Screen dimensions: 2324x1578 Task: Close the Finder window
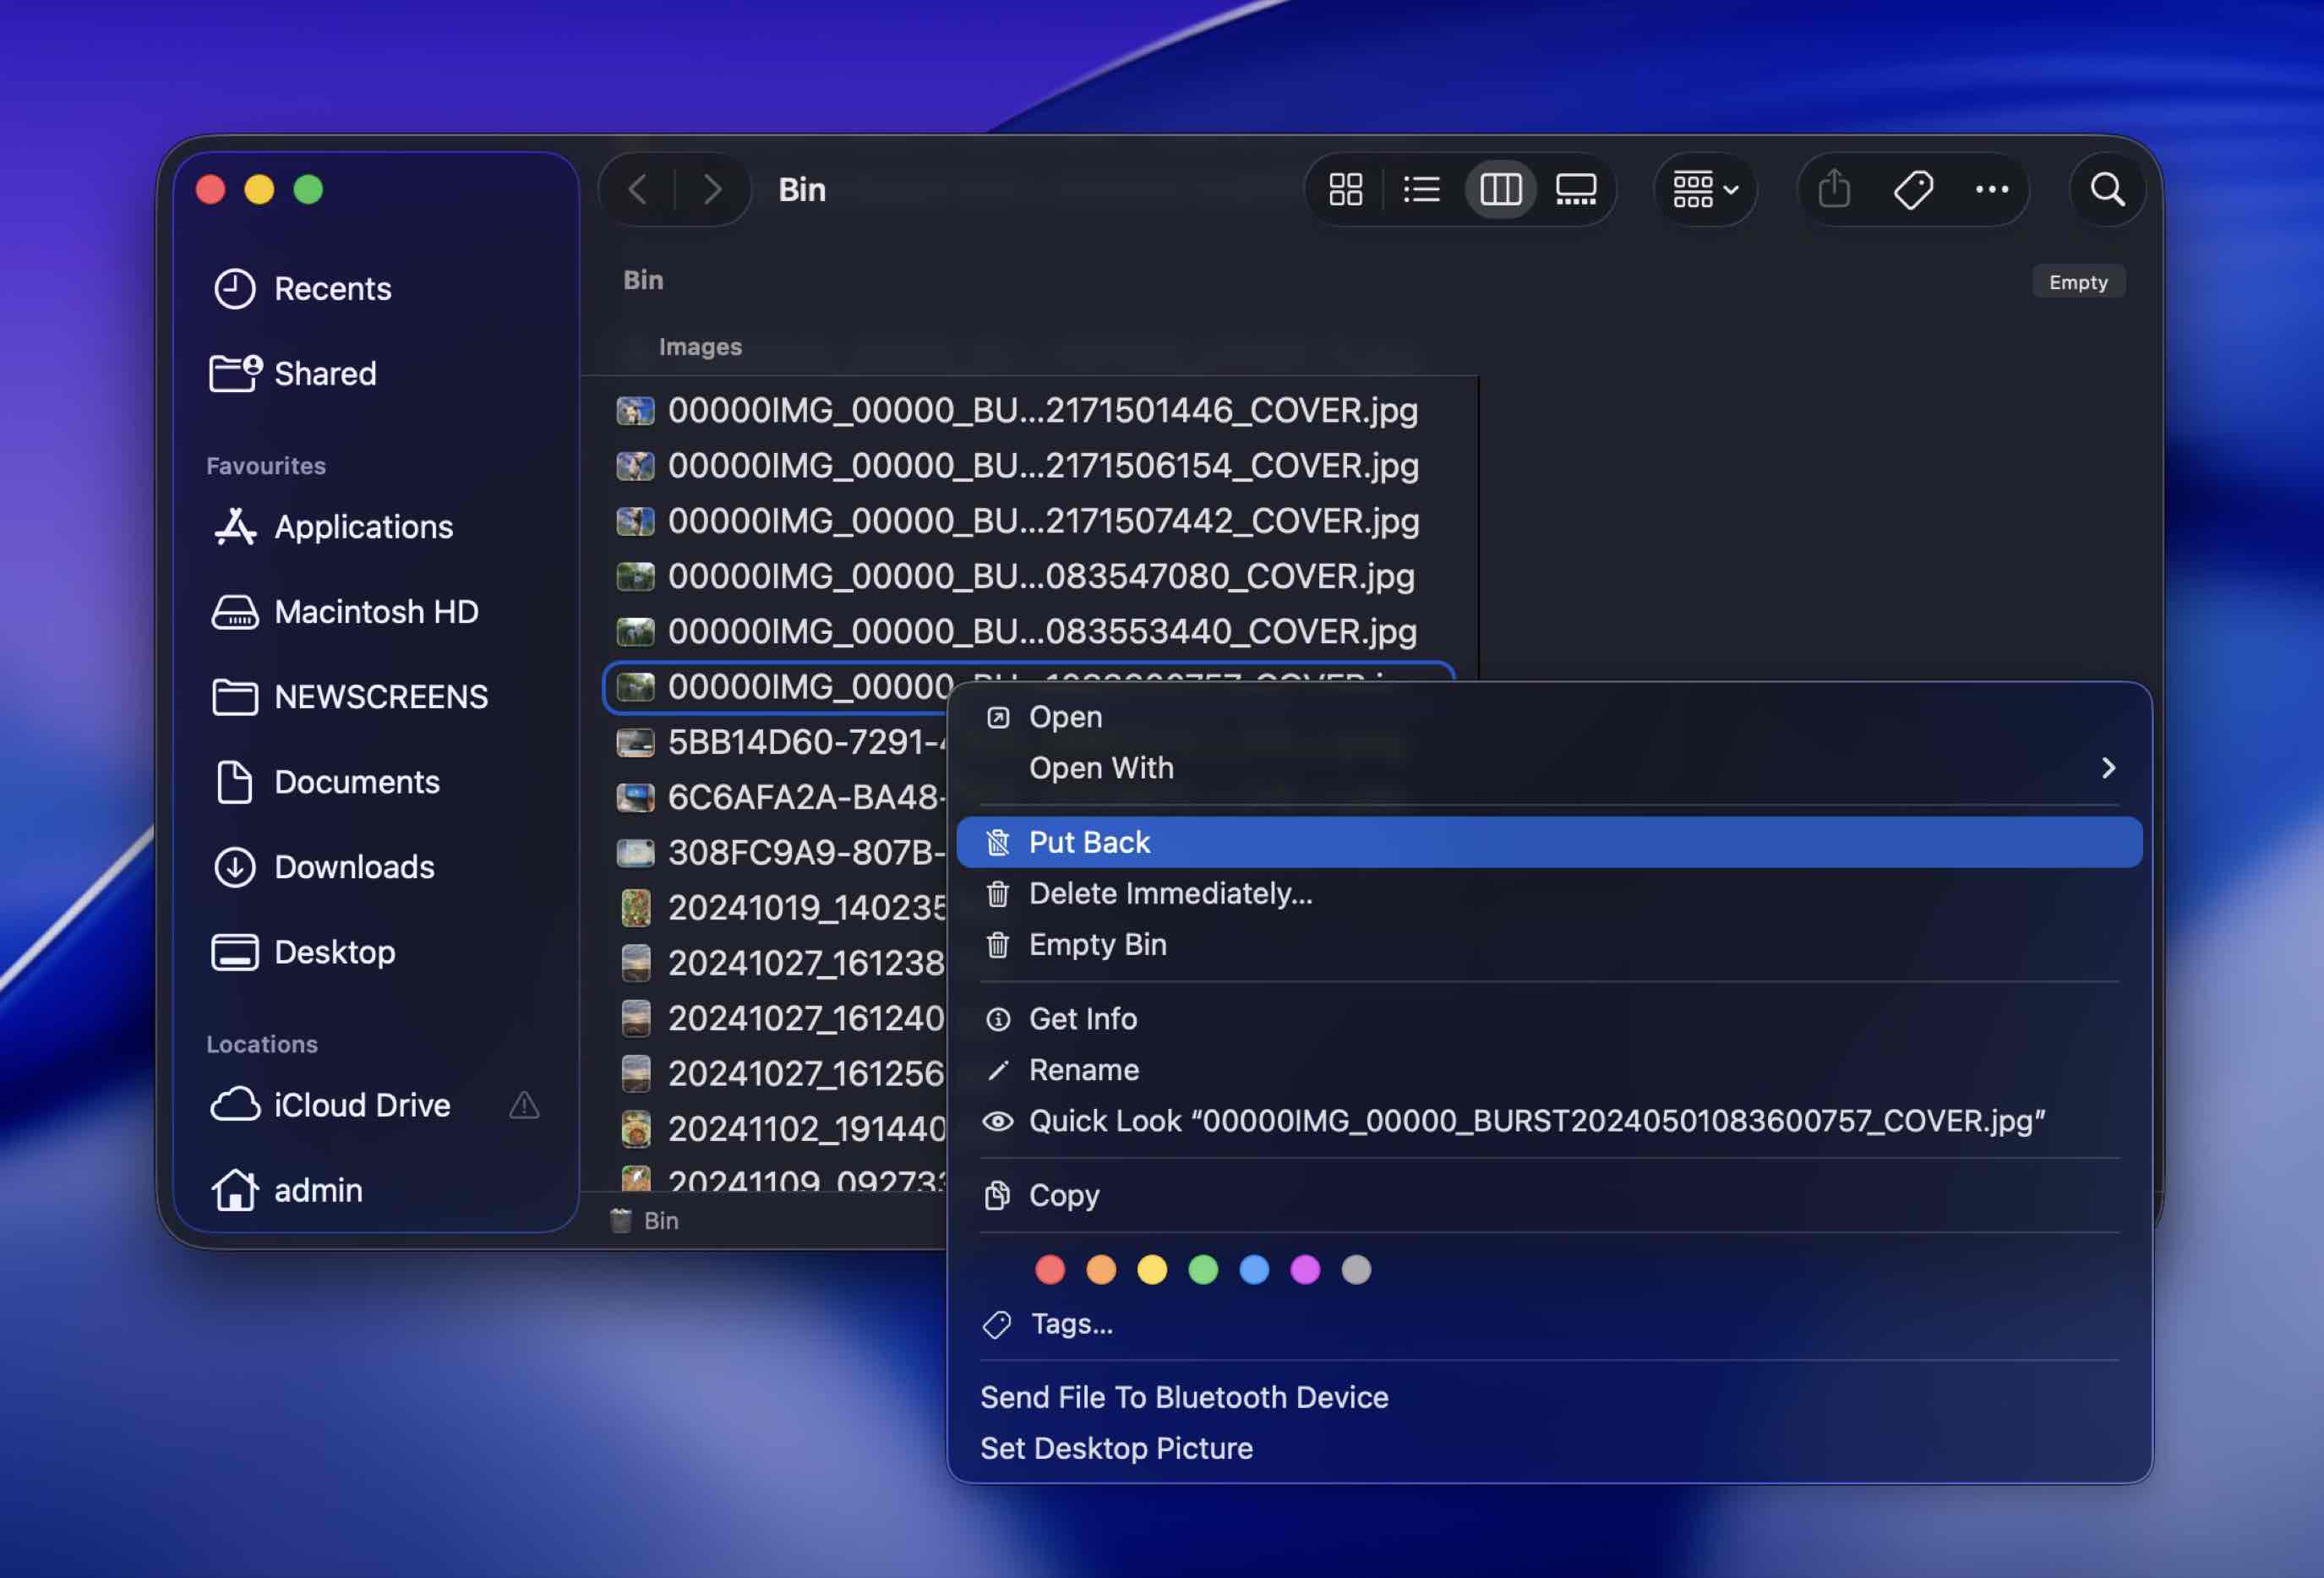point(210,189)
